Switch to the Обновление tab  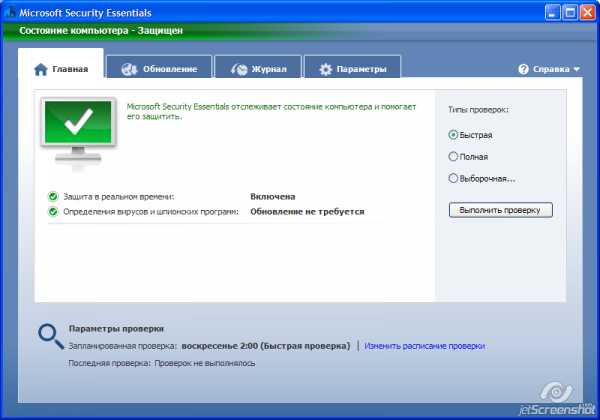[159, 67]
